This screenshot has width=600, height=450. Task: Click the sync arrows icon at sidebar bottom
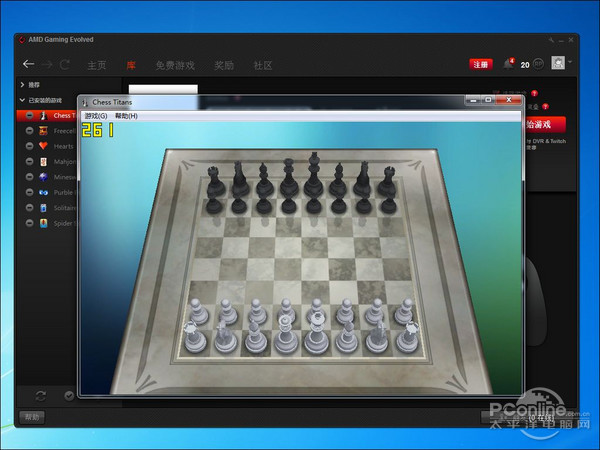tap(41, 396)
